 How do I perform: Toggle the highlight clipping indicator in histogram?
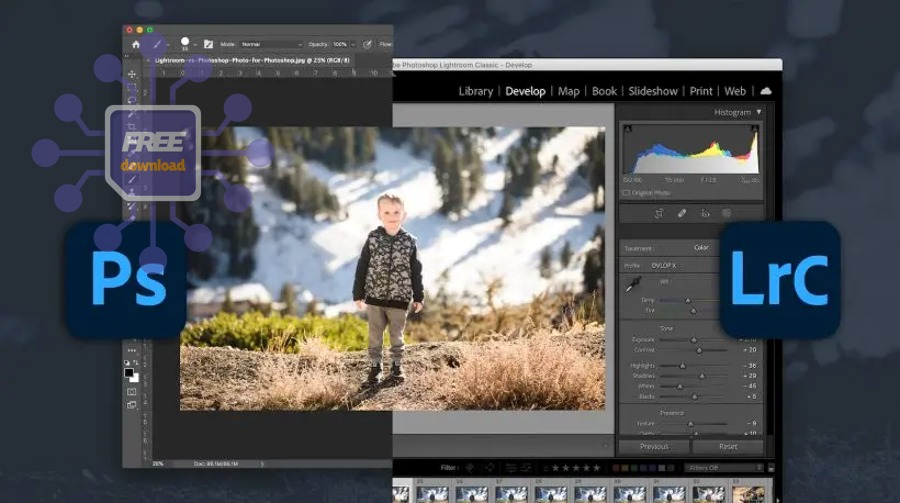point(754,129)
